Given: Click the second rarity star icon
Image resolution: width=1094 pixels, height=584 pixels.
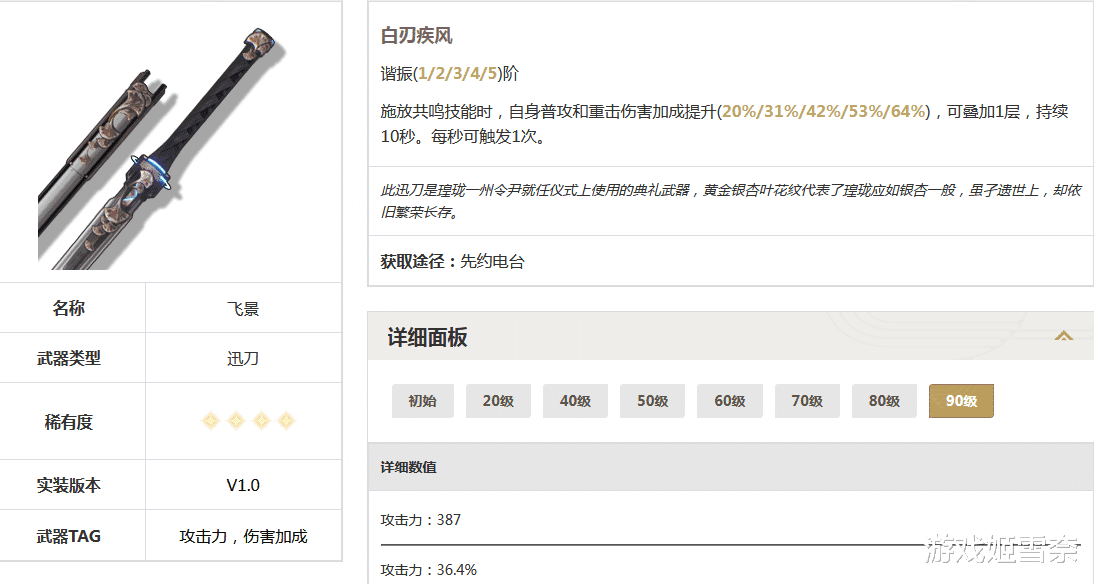Looking at the screenshot, I should (236, 421).
